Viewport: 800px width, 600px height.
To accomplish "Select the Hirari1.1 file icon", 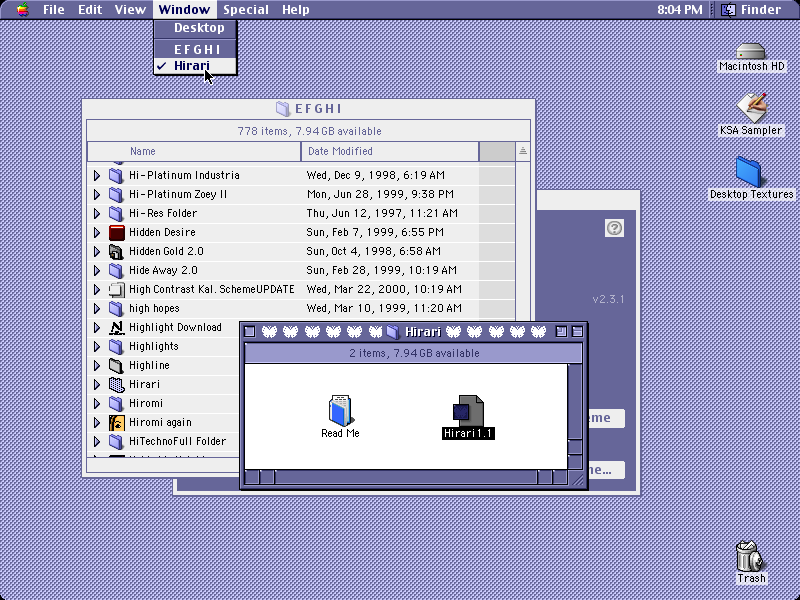I will point(468,410).
